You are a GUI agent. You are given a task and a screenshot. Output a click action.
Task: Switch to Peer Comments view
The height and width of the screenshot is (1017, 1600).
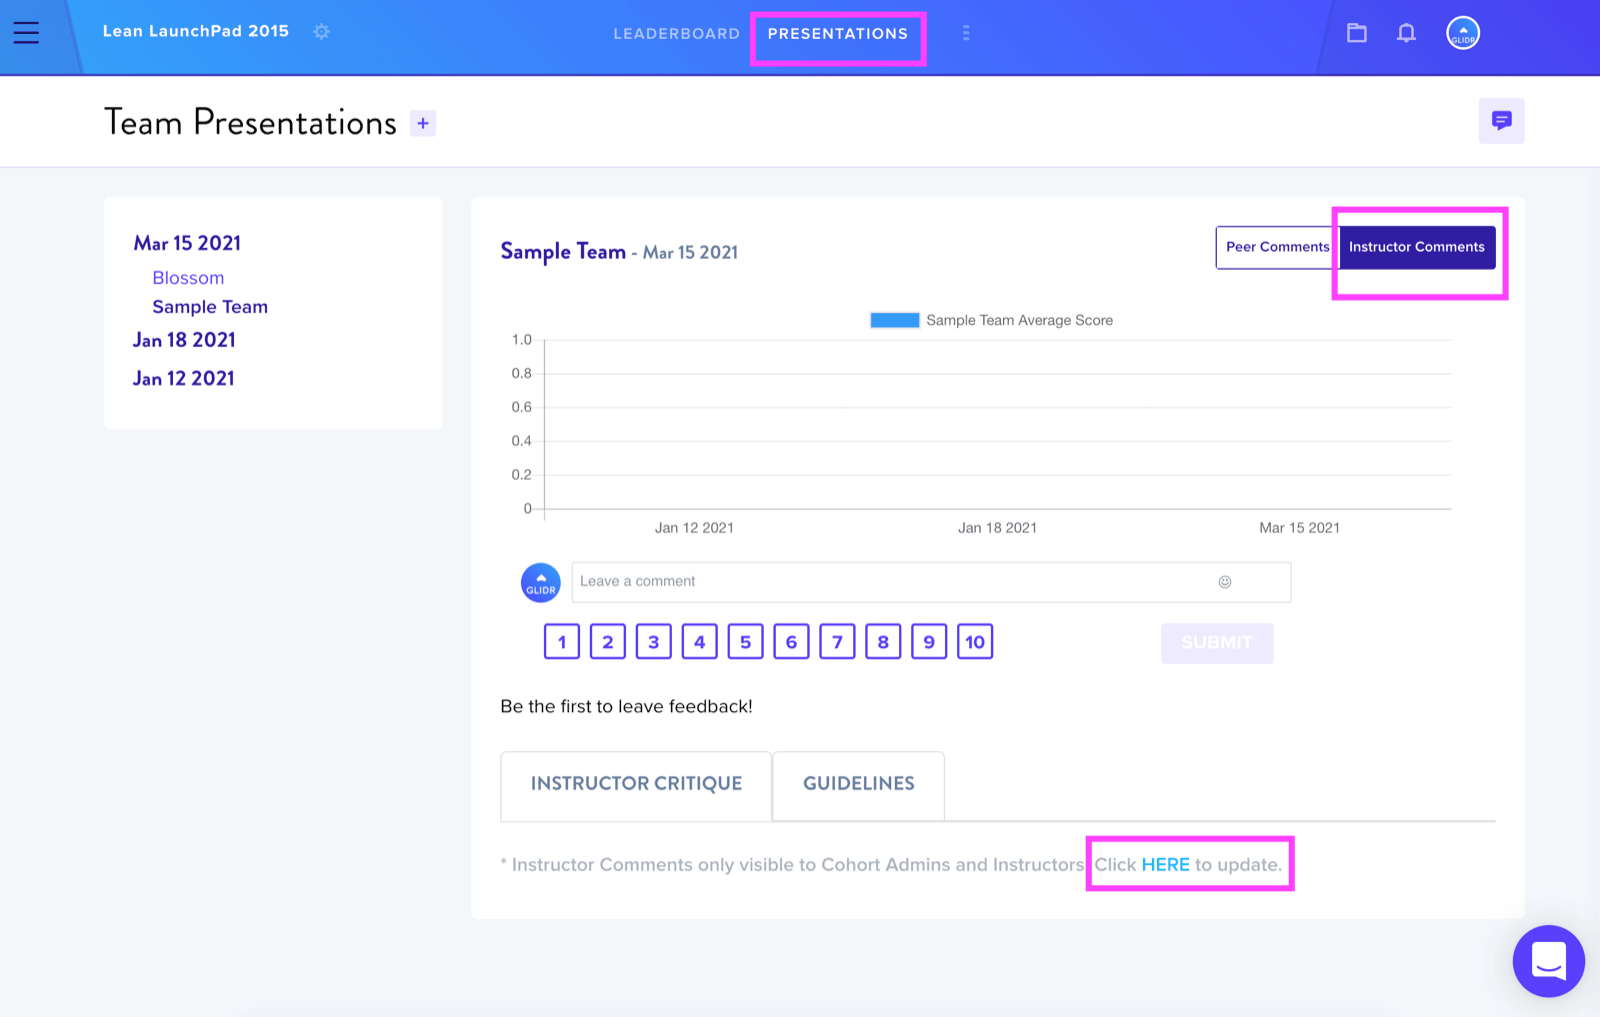(1277, 247)
